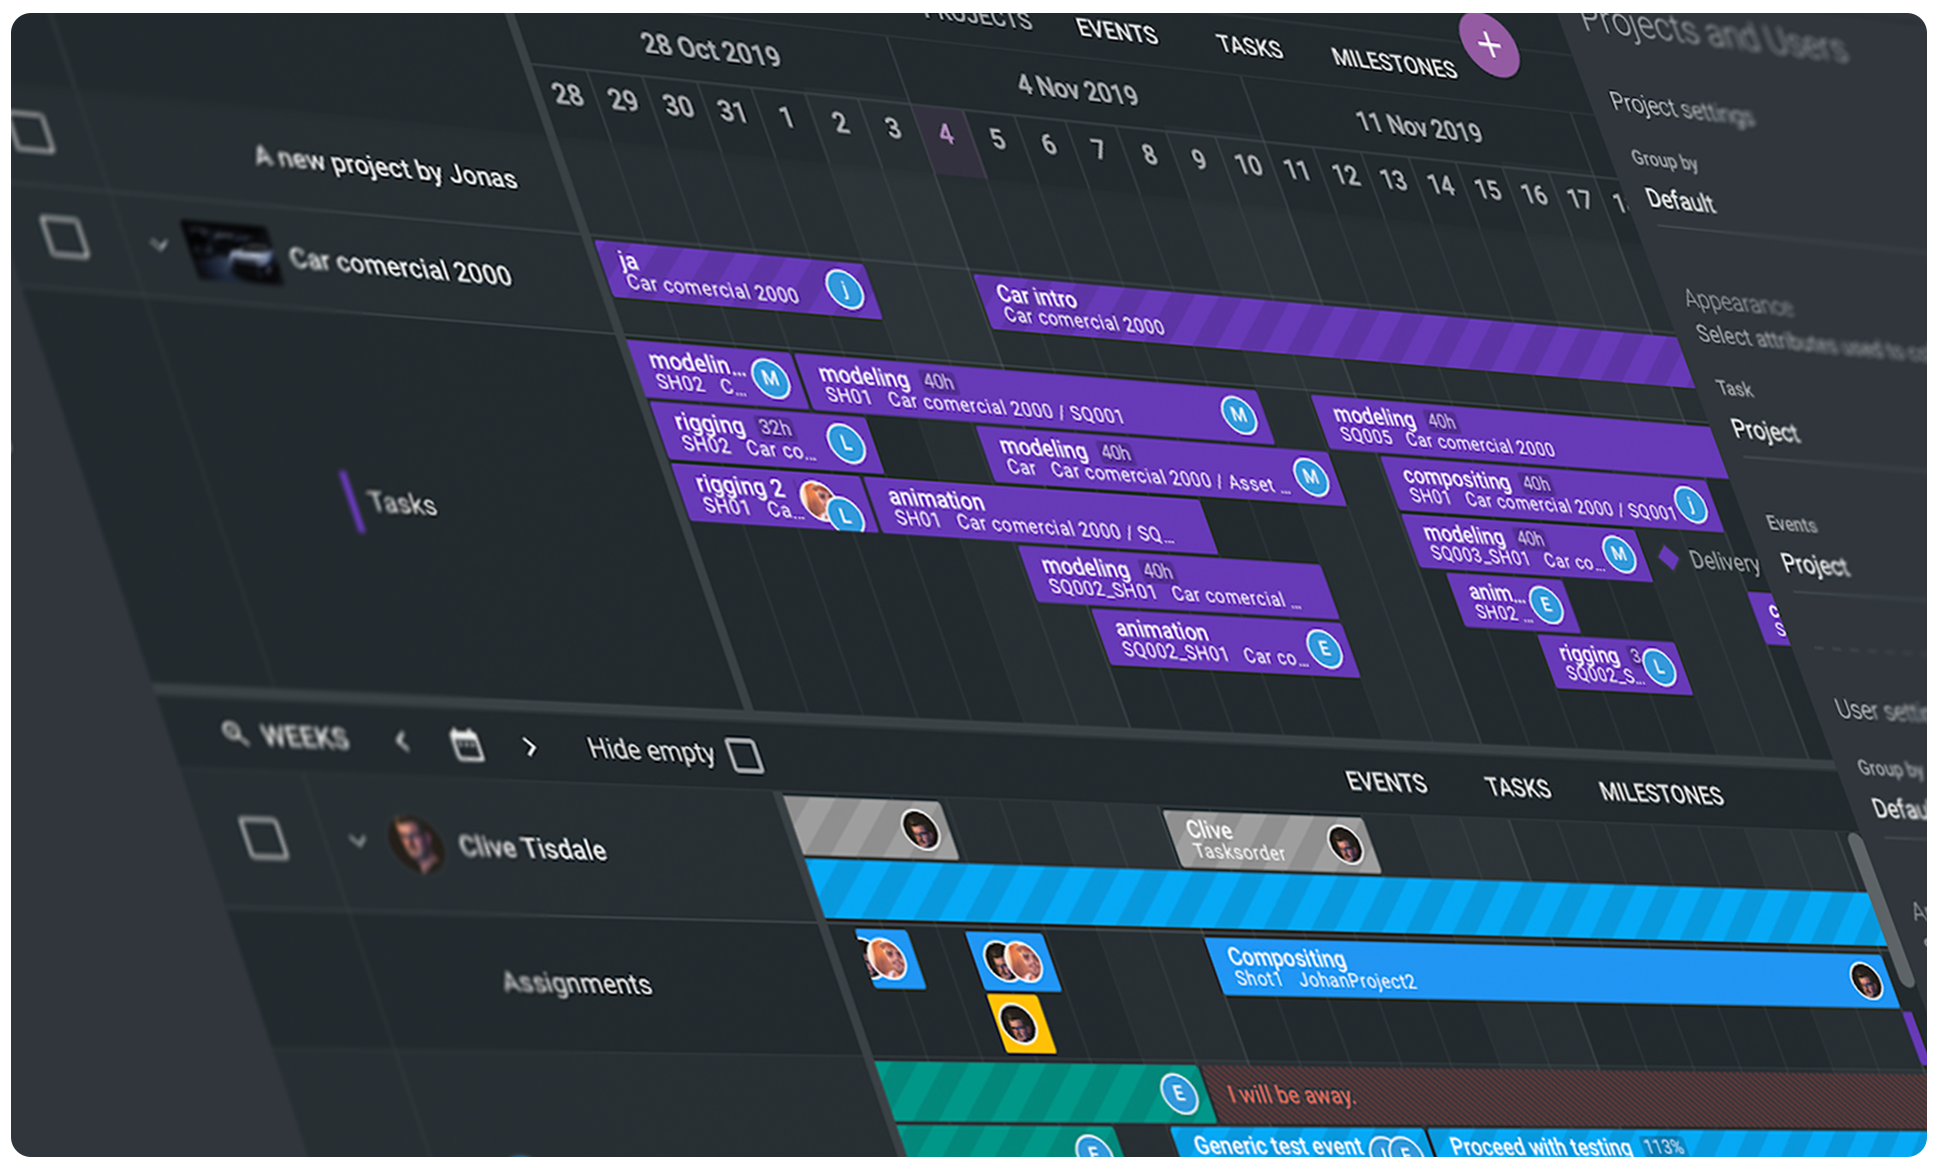Screen dimensions: 1935x1170
Task: Open the Project settings Group by Default dropdown
Action: 1679,201
